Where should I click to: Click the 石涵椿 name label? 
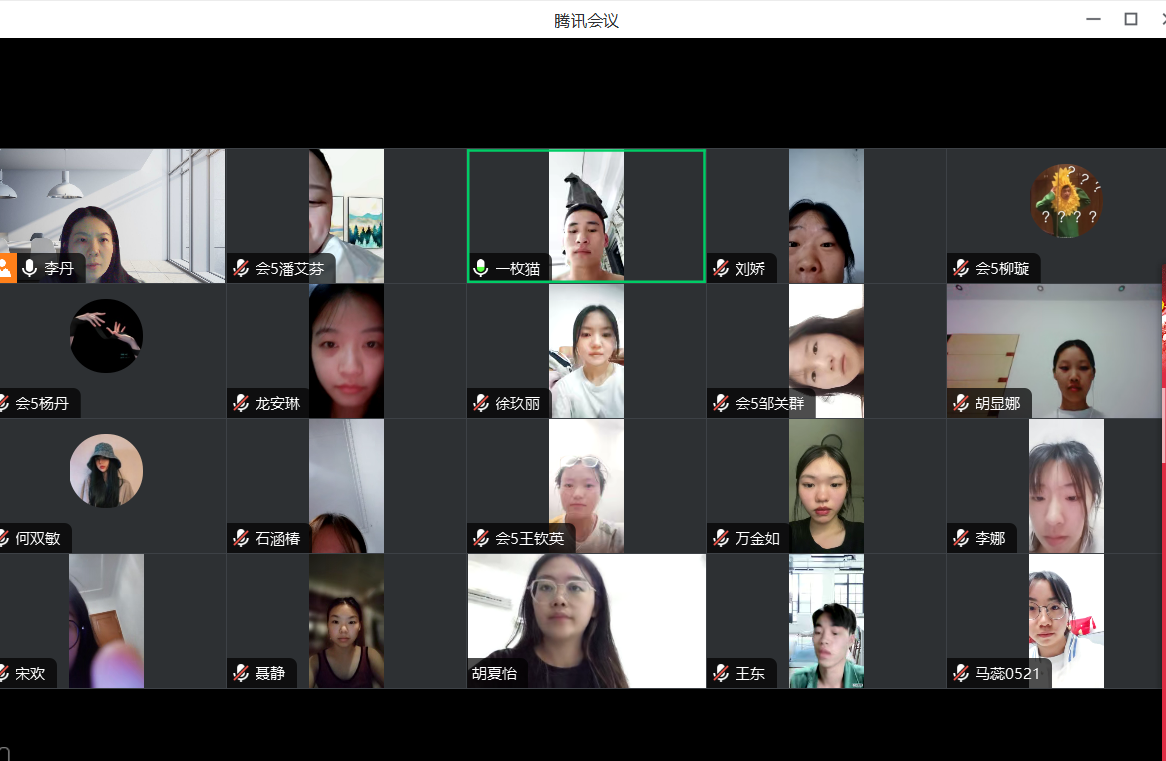277,538
